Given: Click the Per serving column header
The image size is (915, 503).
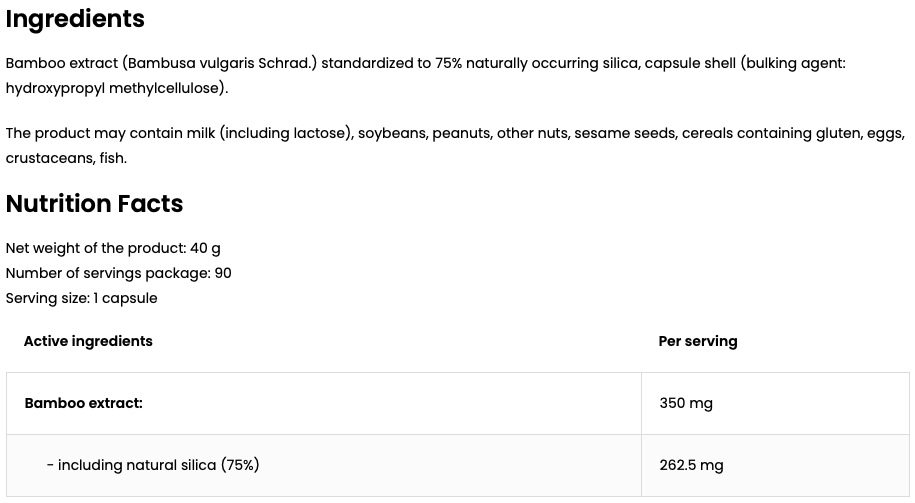Looking at the screenshot, I should (698, 341).
